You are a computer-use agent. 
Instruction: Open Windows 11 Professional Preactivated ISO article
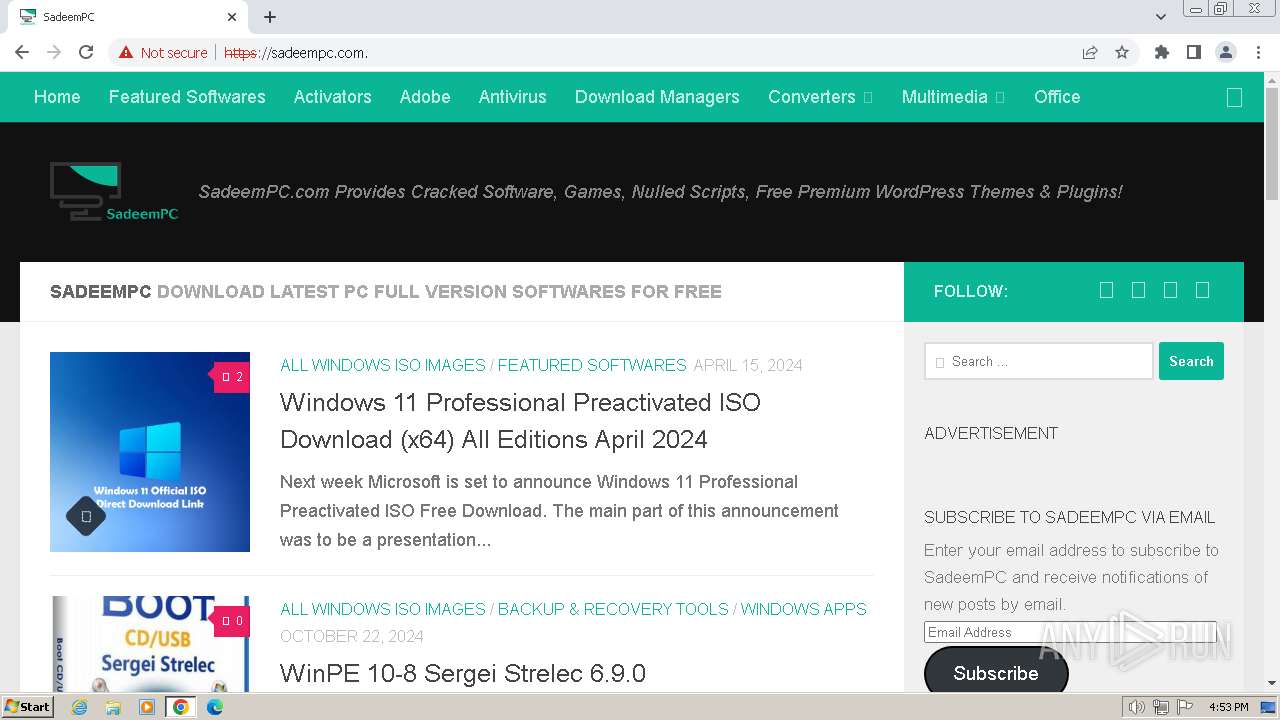point(520,421)
